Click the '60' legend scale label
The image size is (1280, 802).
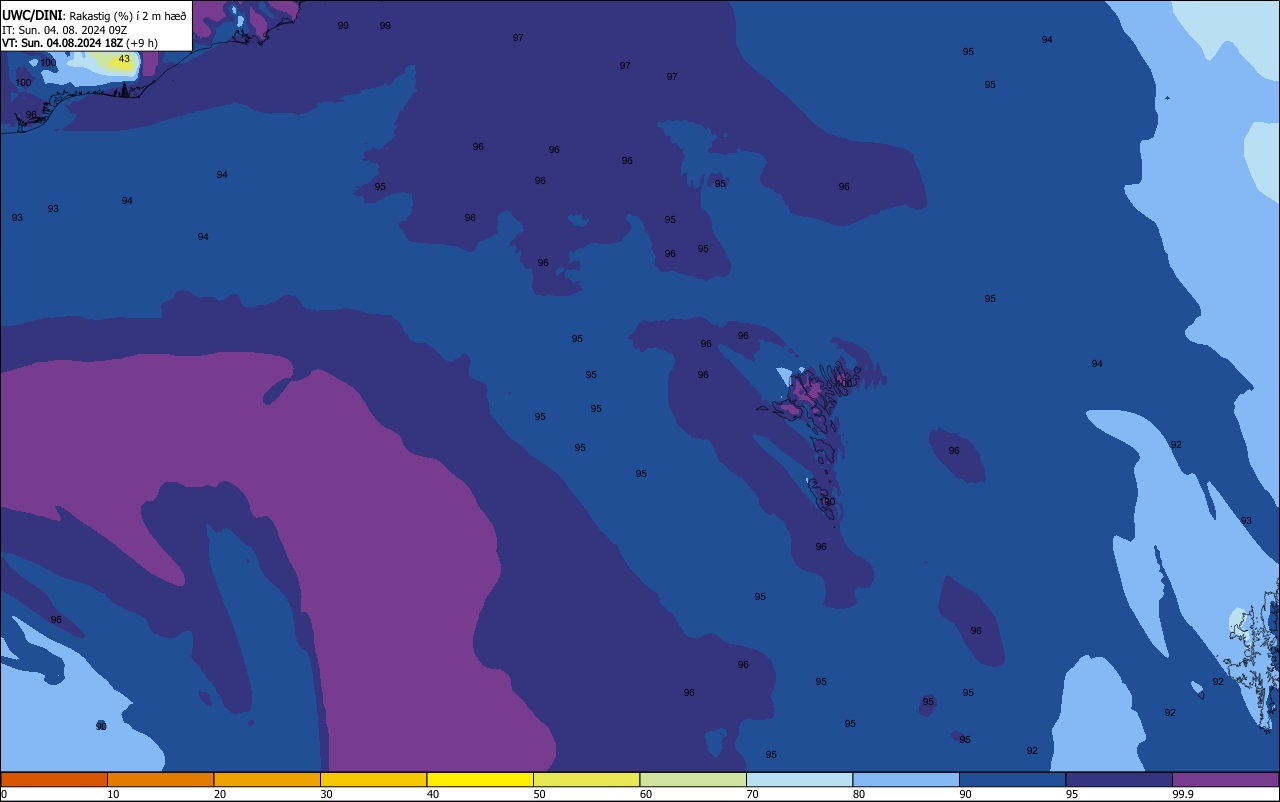click(x=646, y=794)
